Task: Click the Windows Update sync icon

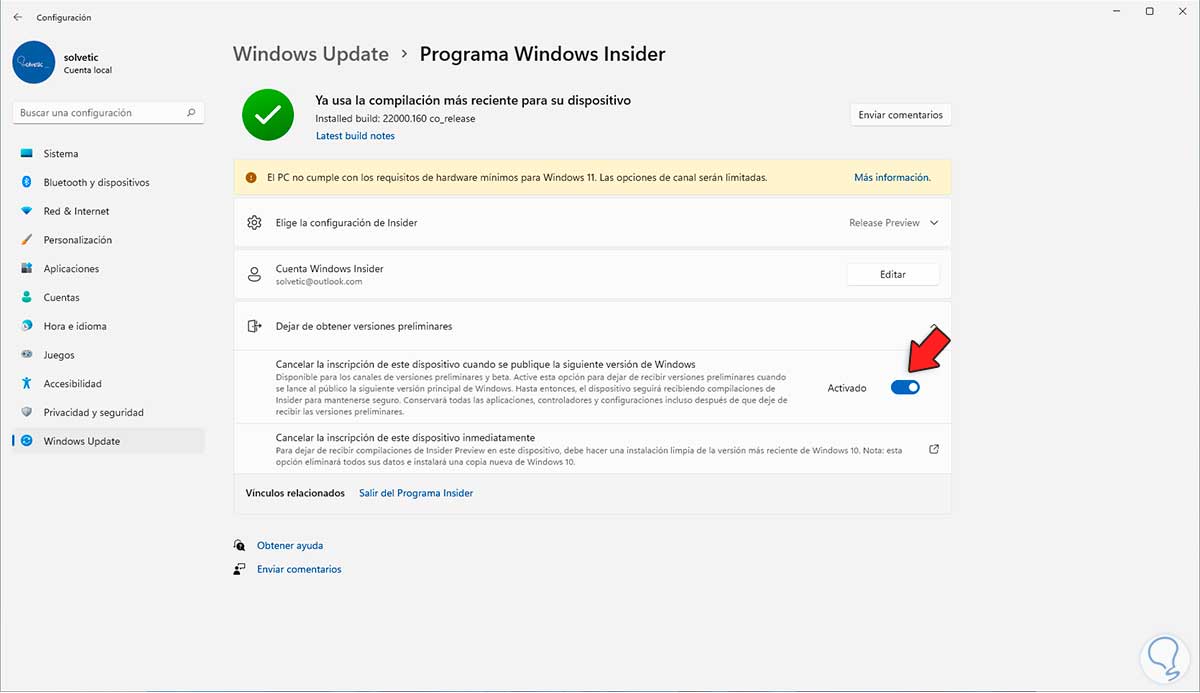Action: [x=26, y=441]
